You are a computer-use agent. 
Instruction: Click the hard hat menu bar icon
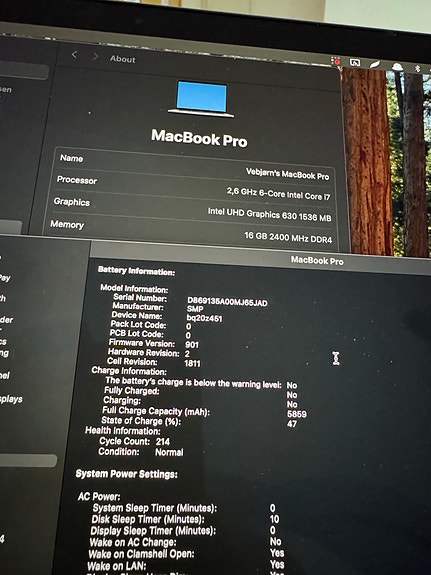(x=397, y=67)
